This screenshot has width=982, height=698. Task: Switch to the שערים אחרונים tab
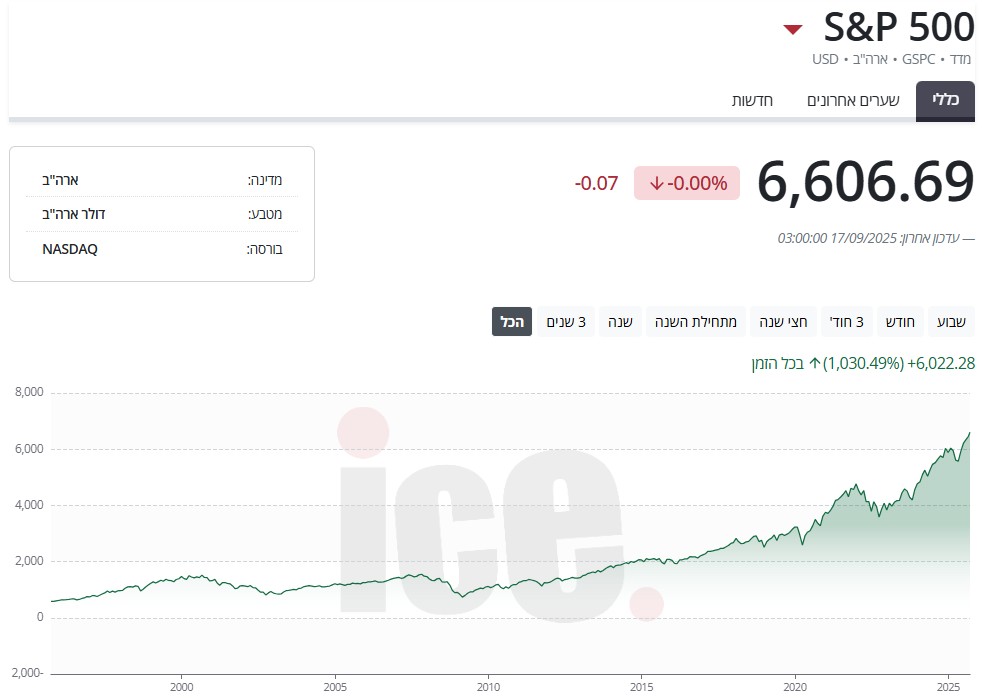click(853, 101)
